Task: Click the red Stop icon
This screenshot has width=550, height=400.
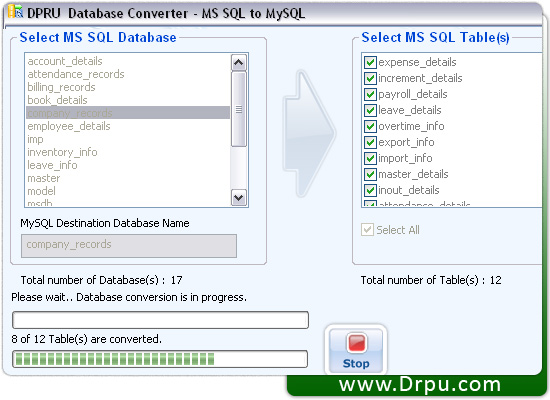Action: pyautogui.click(x=356, y=343)
